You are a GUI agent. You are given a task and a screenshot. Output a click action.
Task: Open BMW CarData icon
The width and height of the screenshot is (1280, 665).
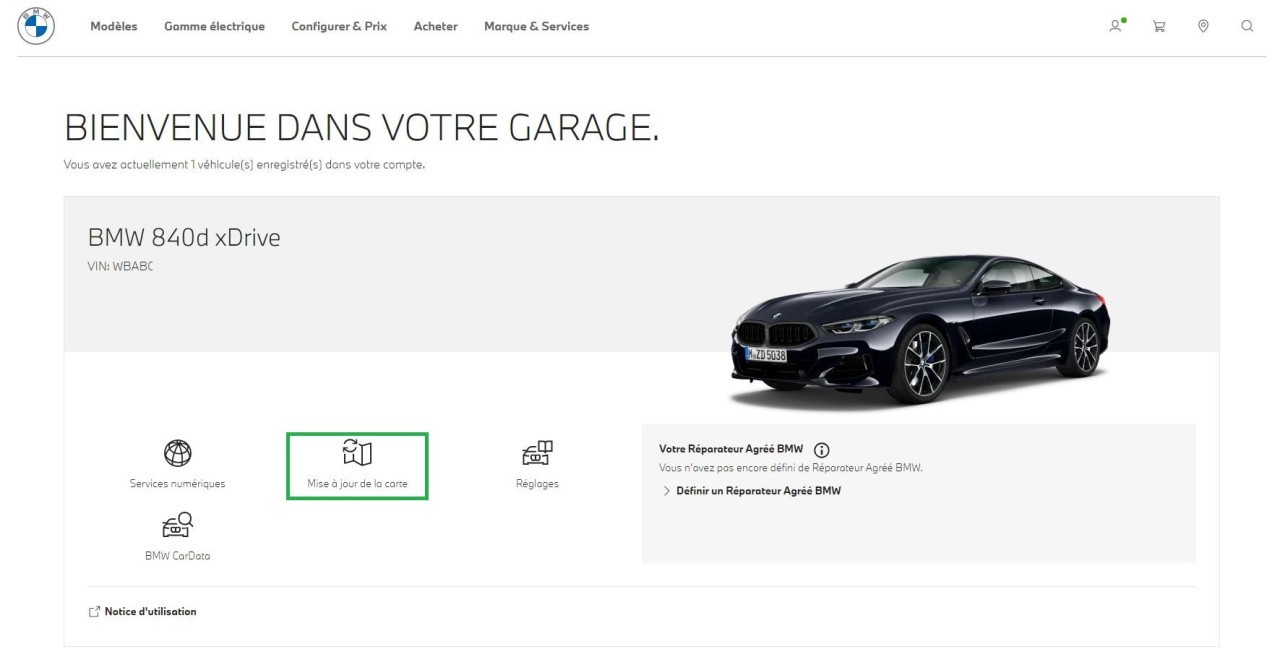click(177, 525)
